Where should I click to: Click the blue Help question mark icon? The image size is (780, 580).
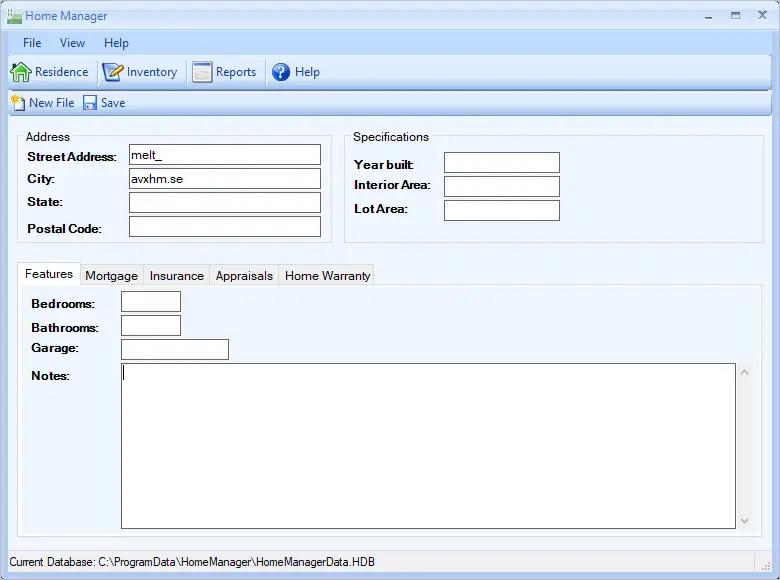click(281, 72)
